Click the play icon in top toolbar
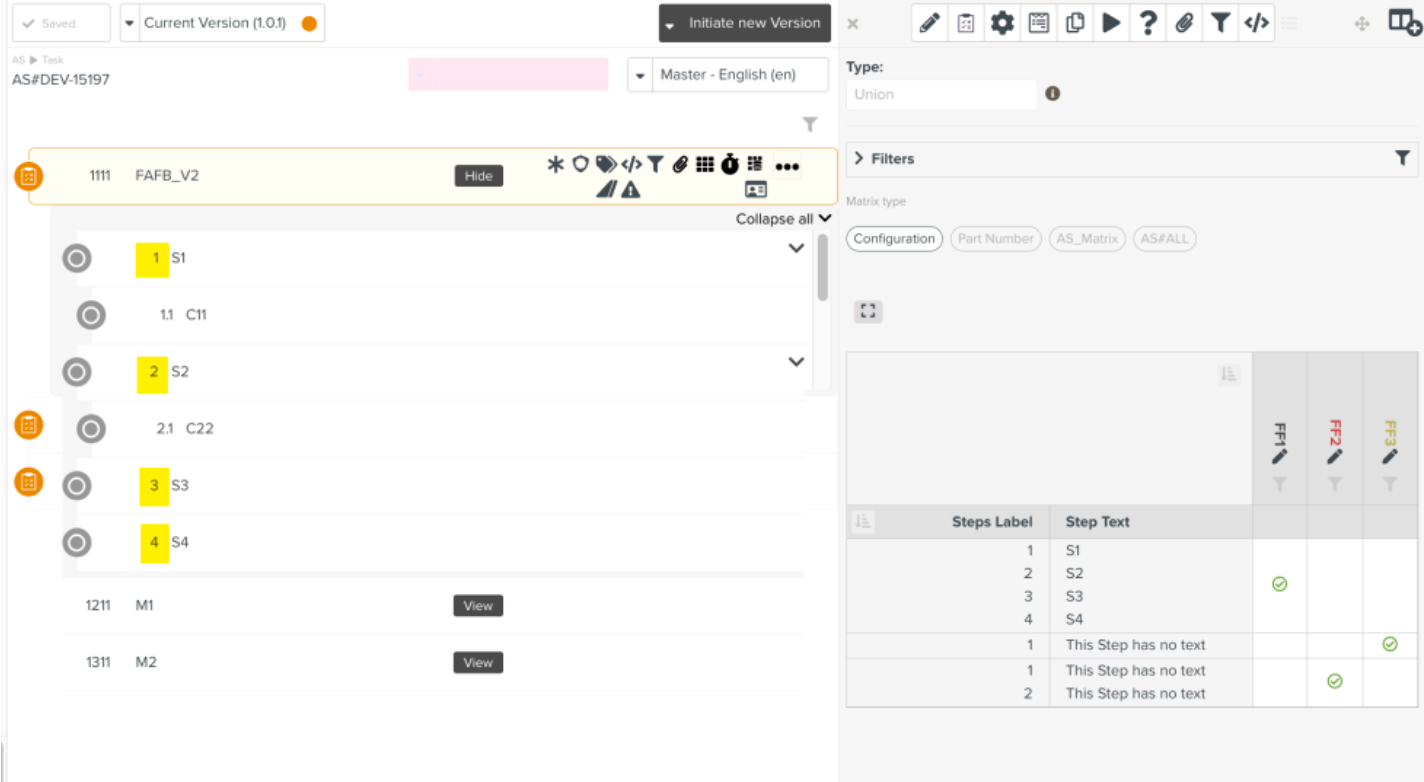Image resolution: width=1424 pixels, height=782 pixels. (x=1111, y=23)
